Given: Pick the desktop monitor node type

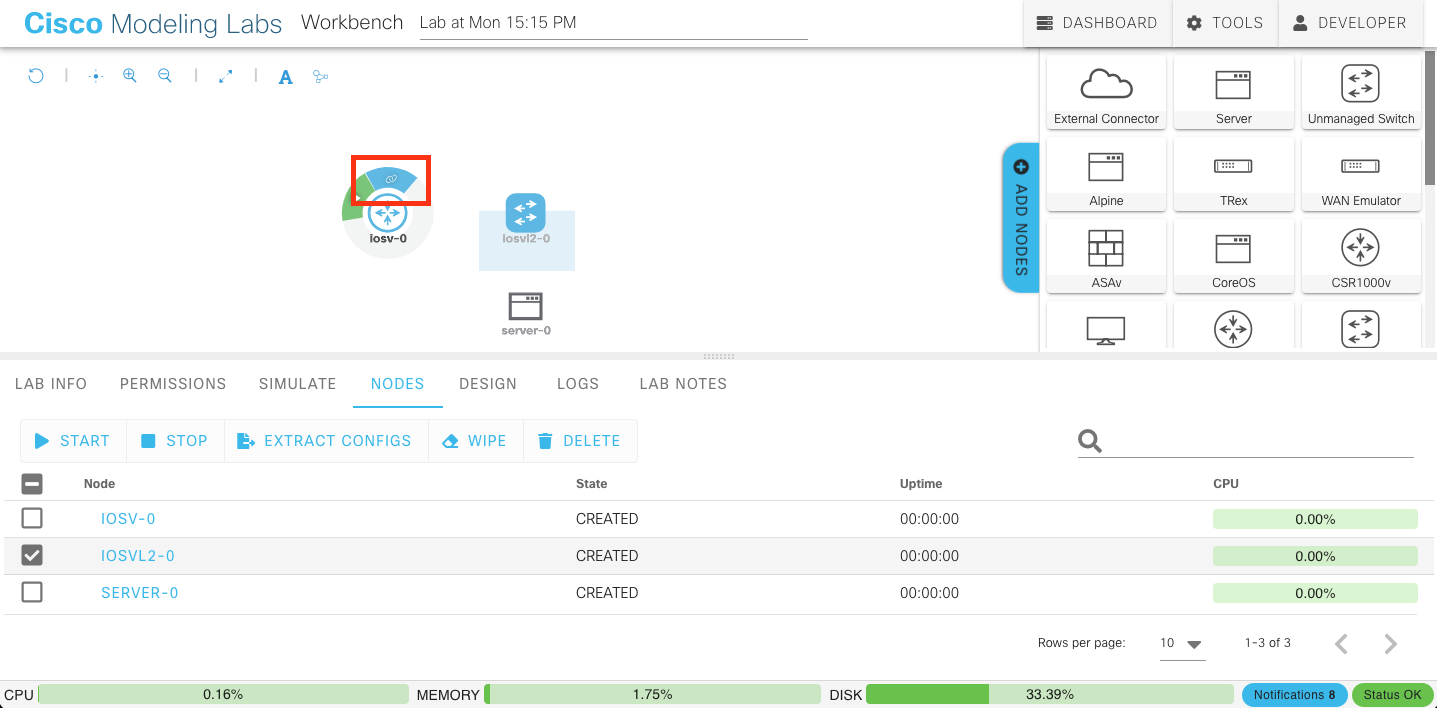Looking at the screenshot, I should 1106,328.
